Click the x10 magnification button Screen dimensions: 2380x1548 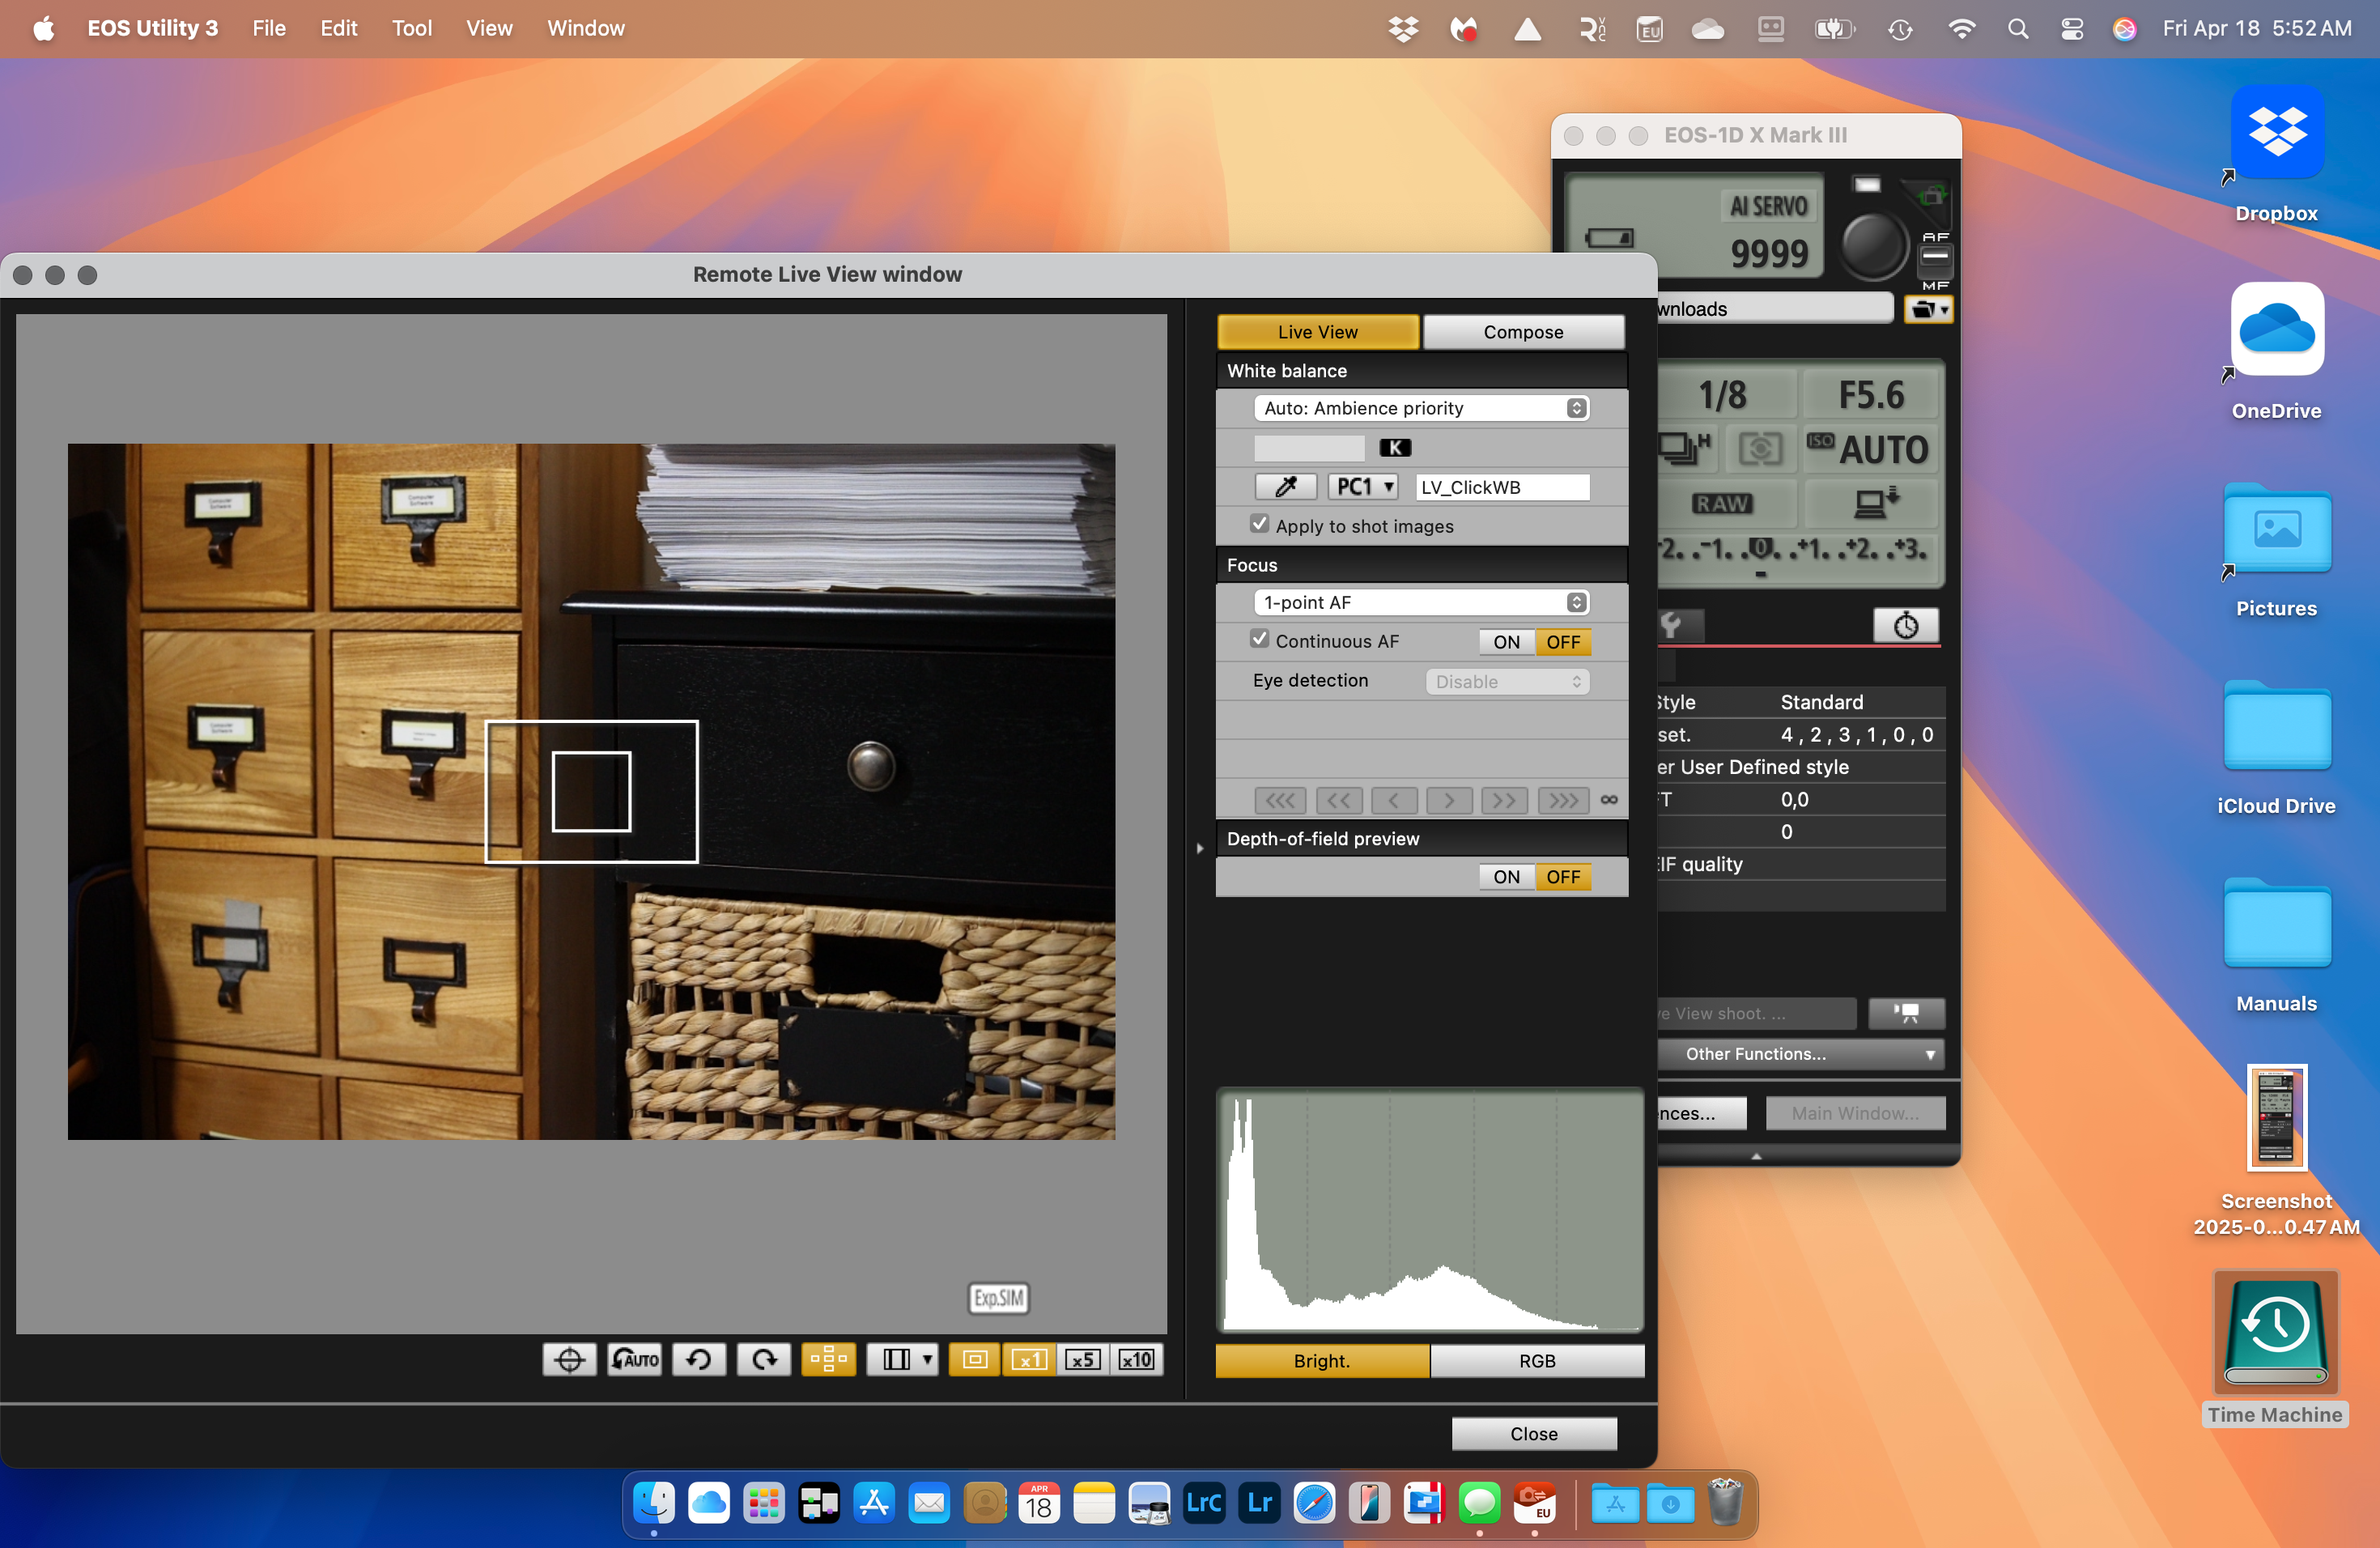[1137, 1359]
